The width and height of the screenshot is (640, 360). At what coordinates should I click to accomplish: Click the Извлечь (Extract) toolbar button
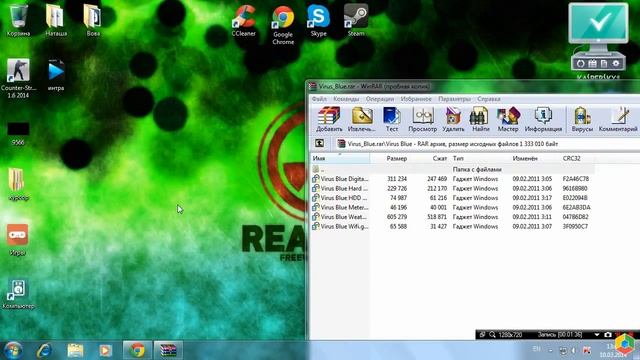(362, 119)
